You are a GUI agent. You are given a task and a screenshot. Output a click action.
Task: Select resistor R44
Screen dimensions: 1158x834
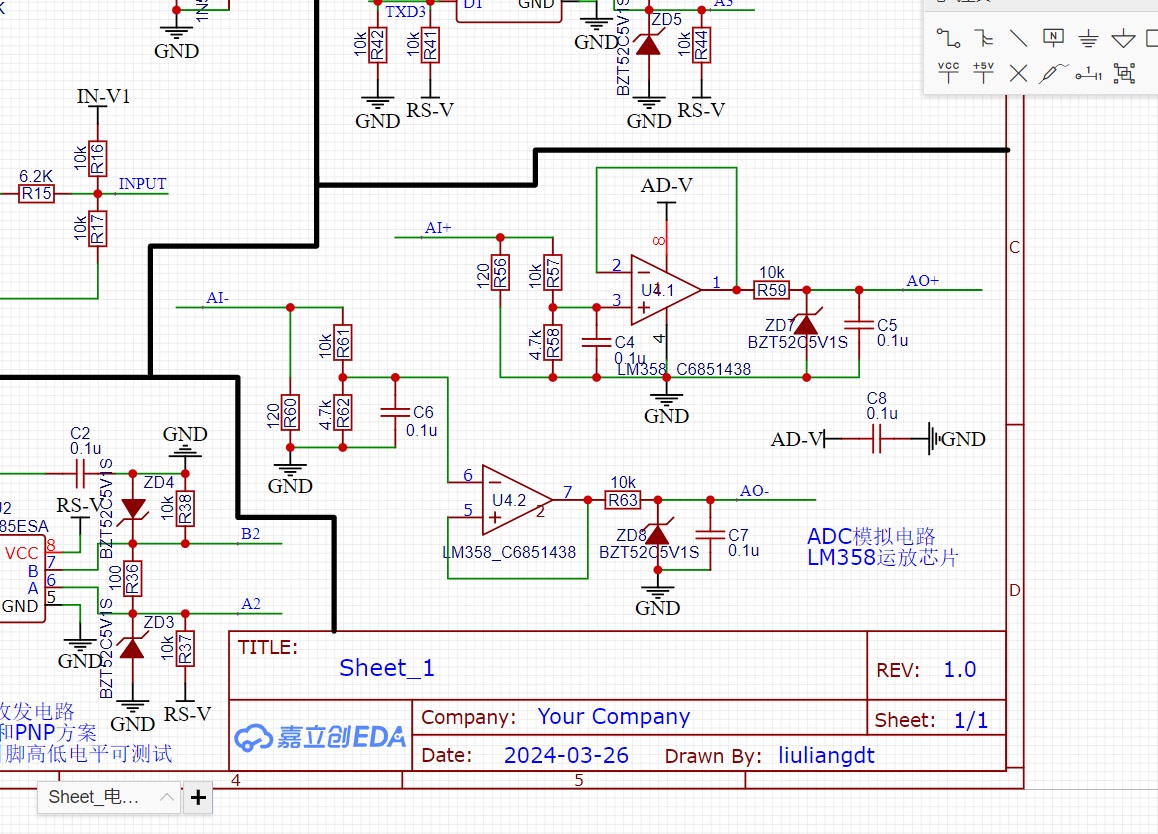701,45
